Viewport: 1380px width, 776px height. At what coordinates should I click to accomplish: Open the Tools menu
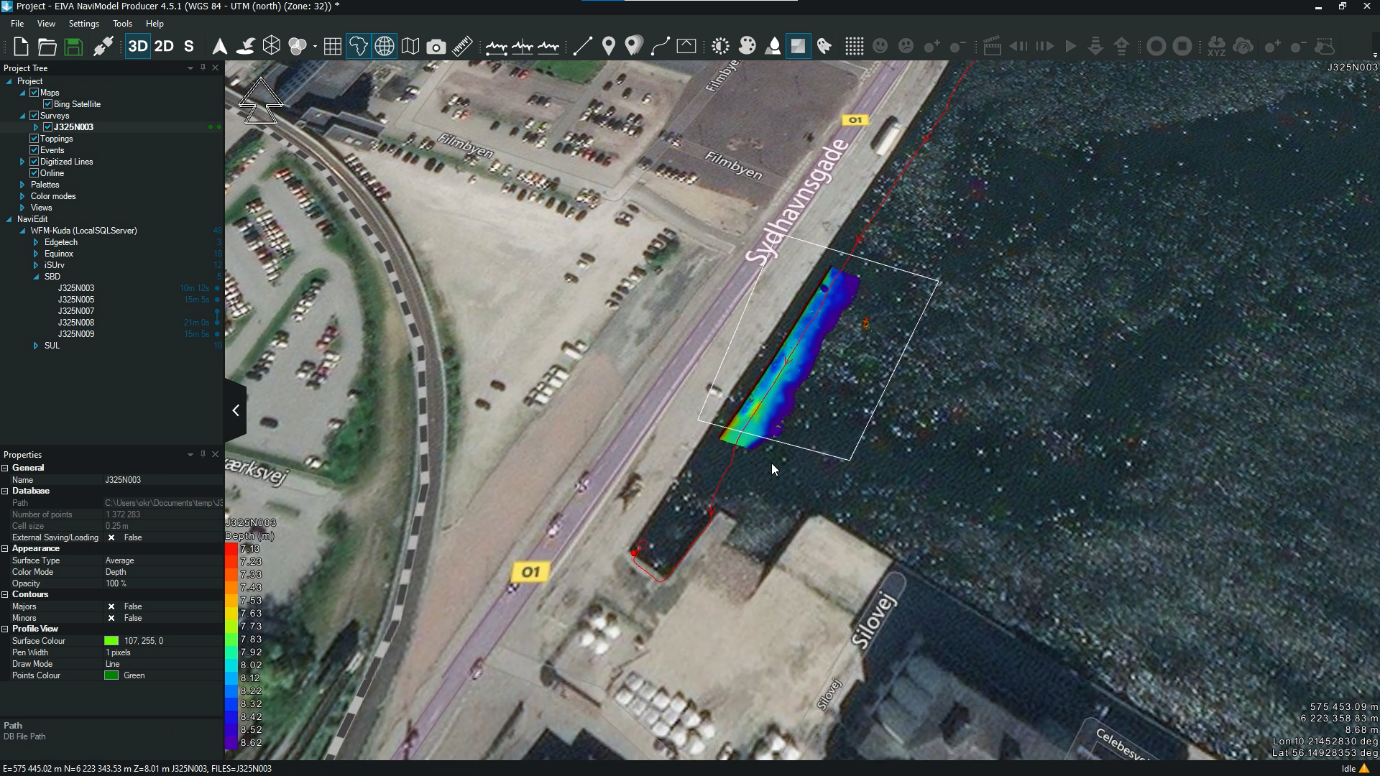tap(122, 23)
